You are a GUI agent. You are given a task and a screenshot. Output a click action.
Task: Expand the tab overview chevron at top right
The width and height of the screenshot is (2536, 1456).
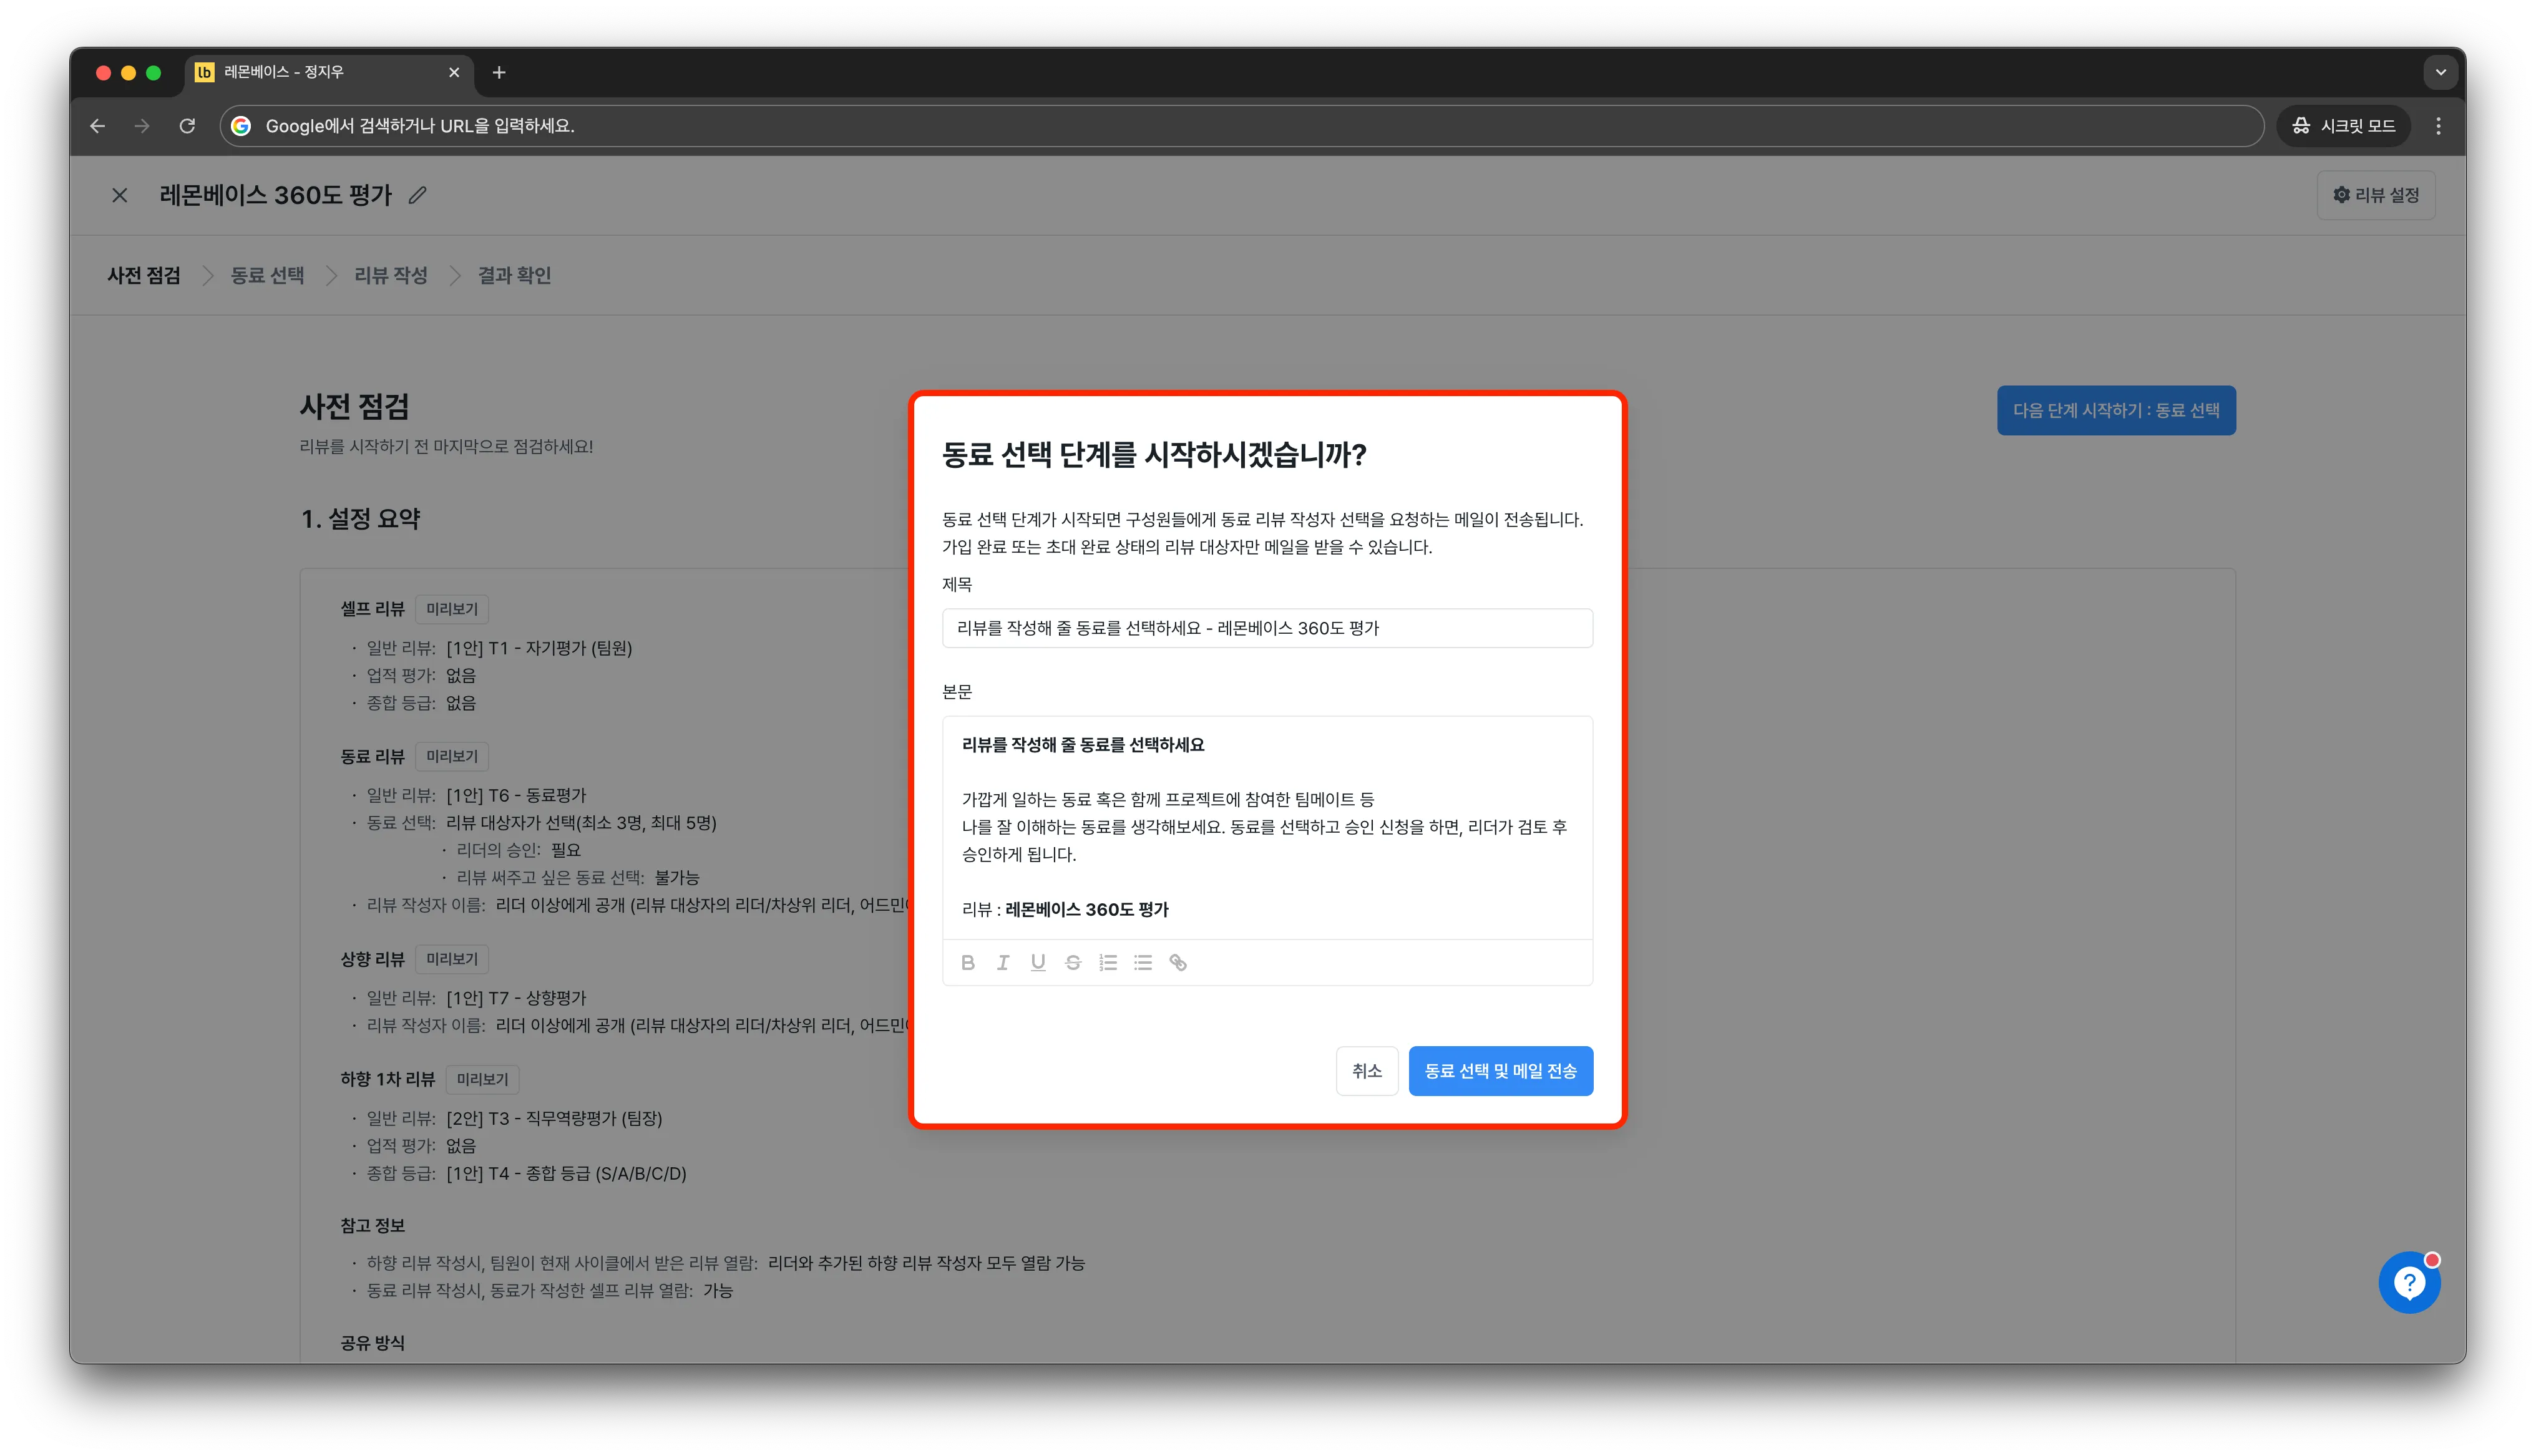pos(2440,72)
